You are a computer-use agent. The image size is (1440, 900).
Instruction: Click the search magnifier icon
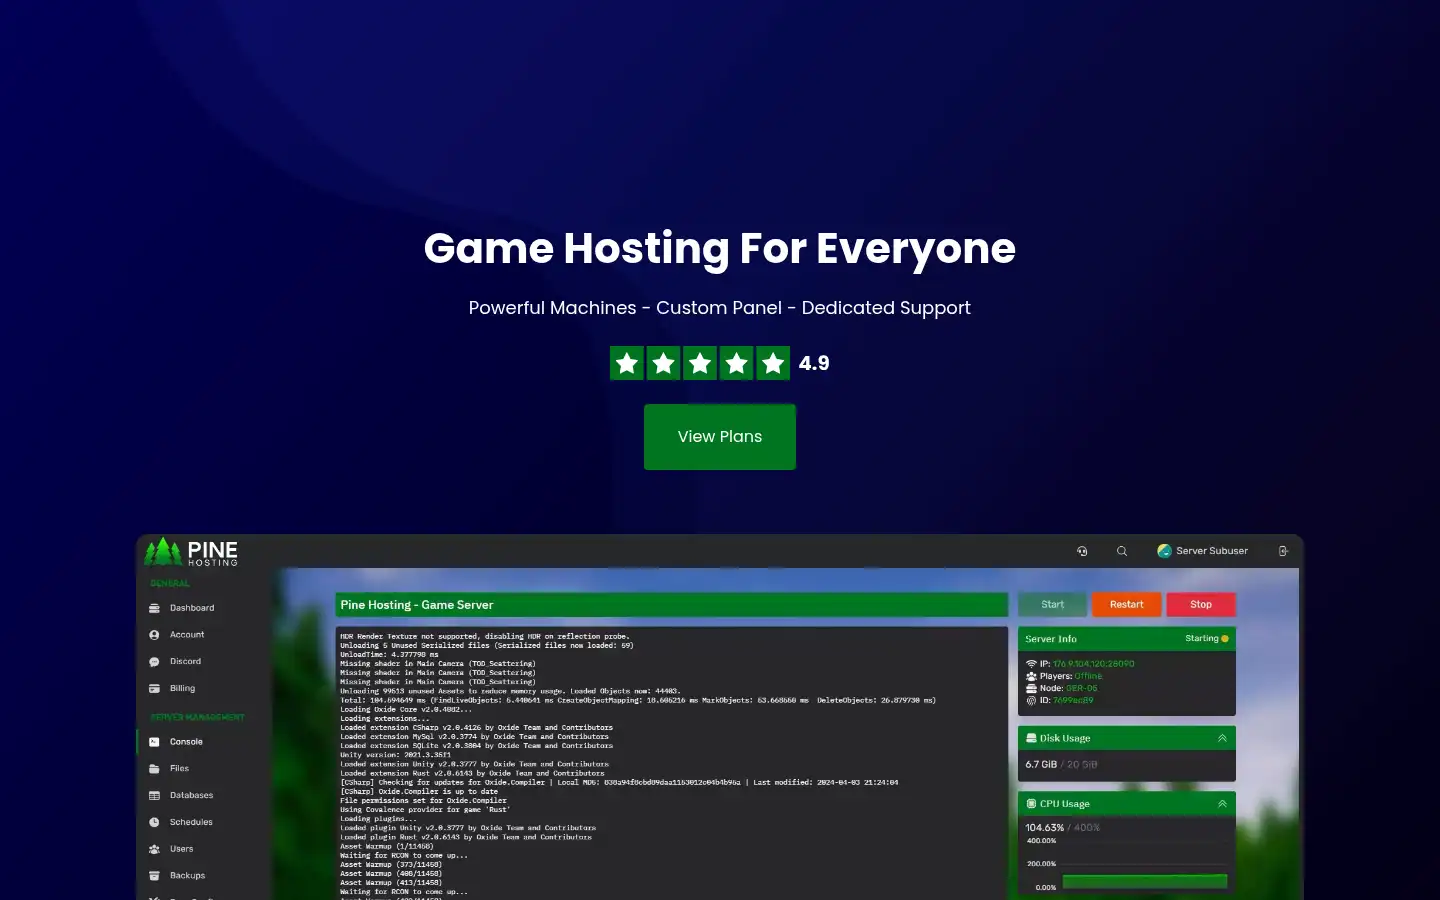(1122, 551)
